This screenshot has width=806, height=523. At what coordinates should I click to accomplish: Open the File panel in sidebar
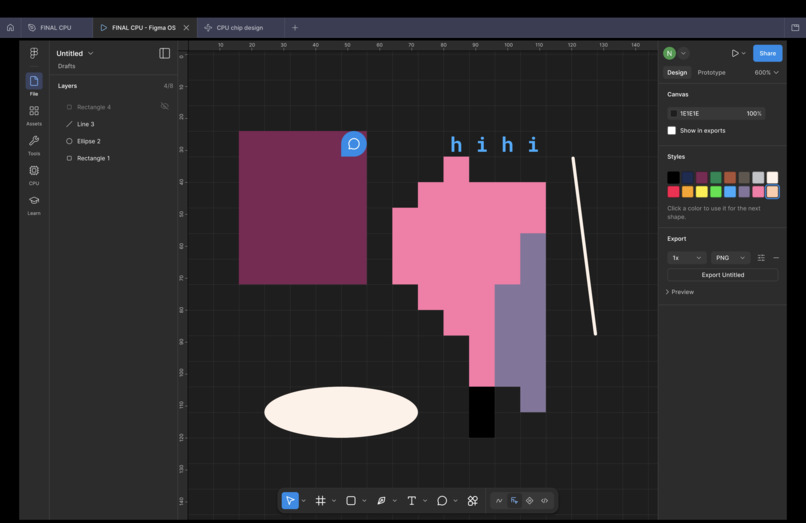click(x=34, y=84)
